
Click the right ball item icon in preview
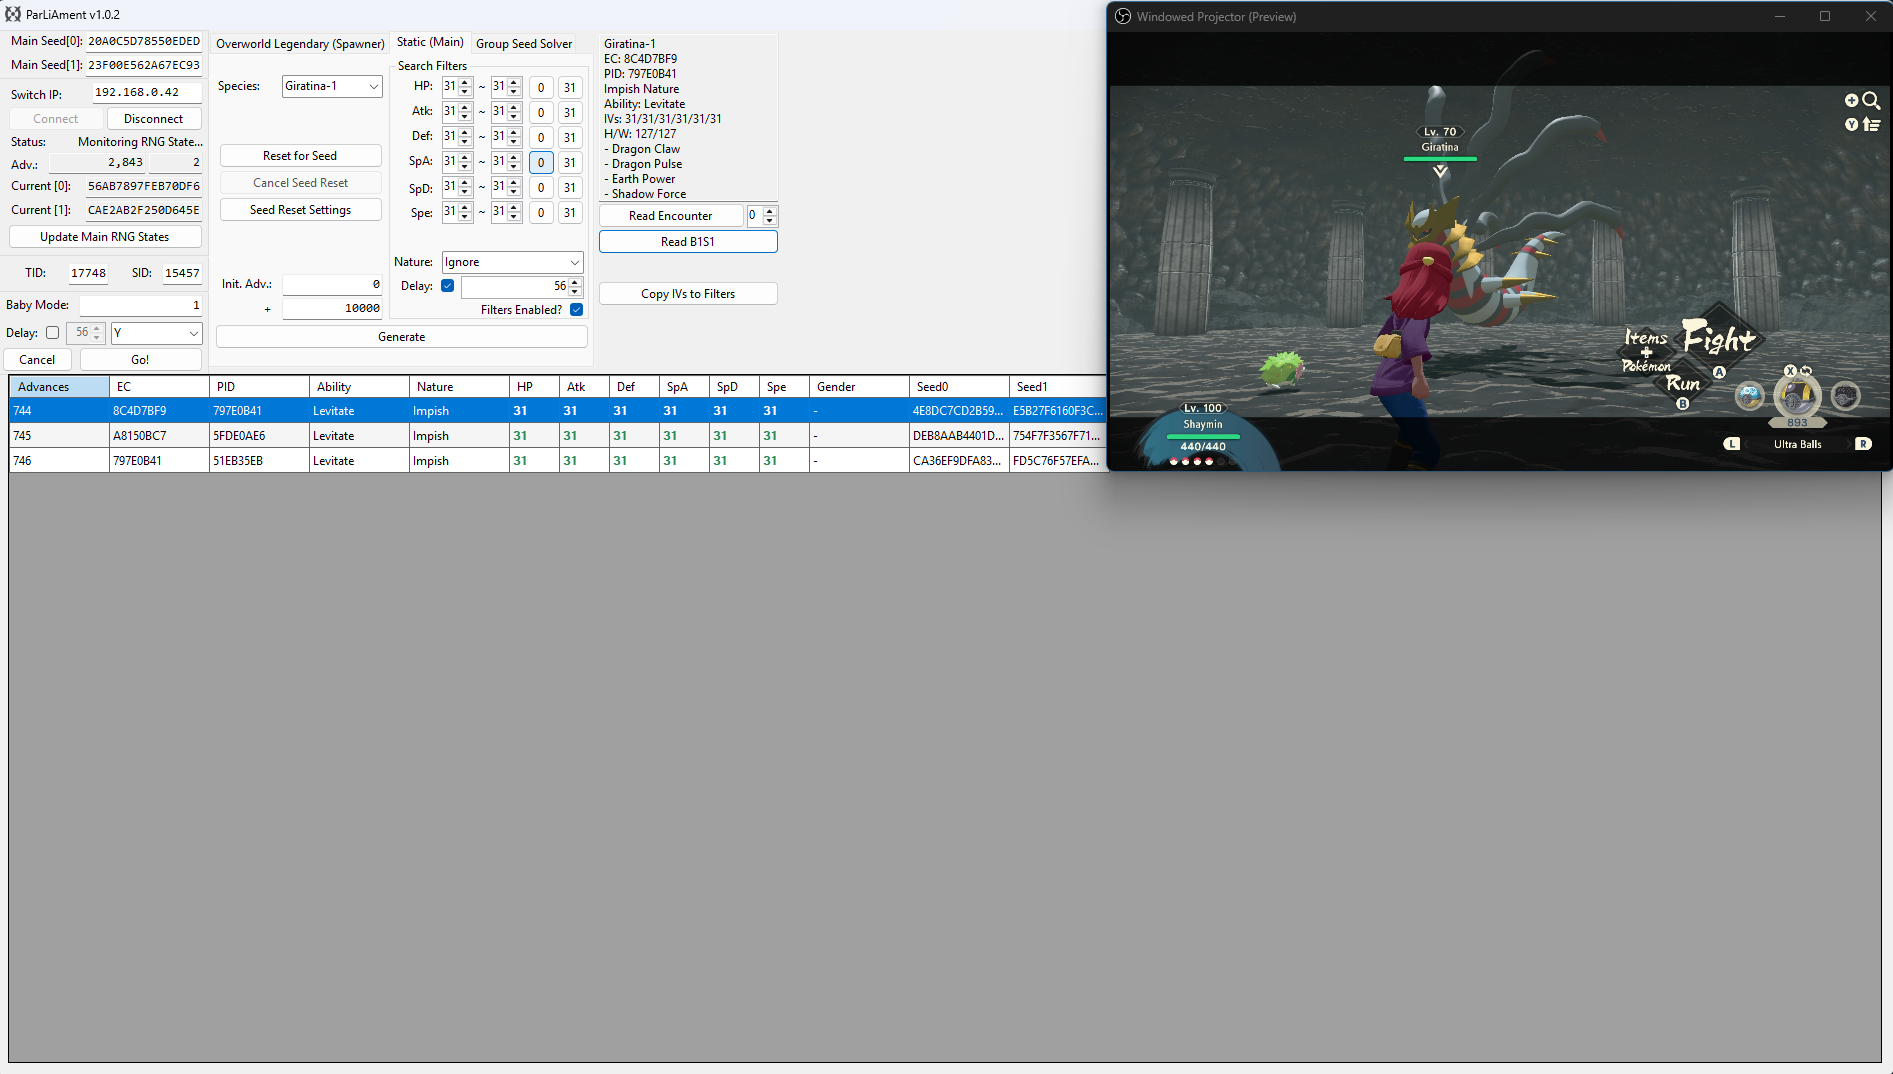[1845, 396]
